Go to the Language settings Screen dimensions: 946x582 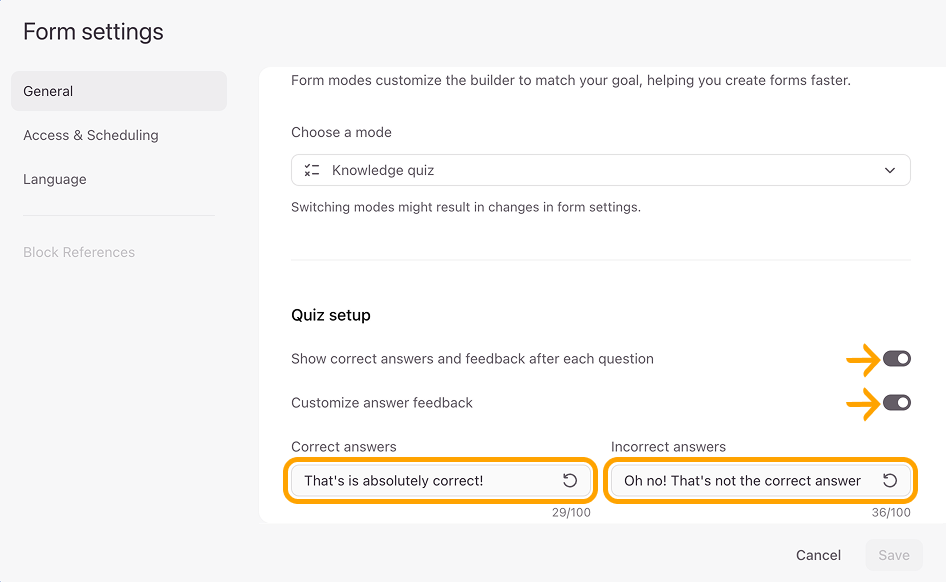(55, 179)
